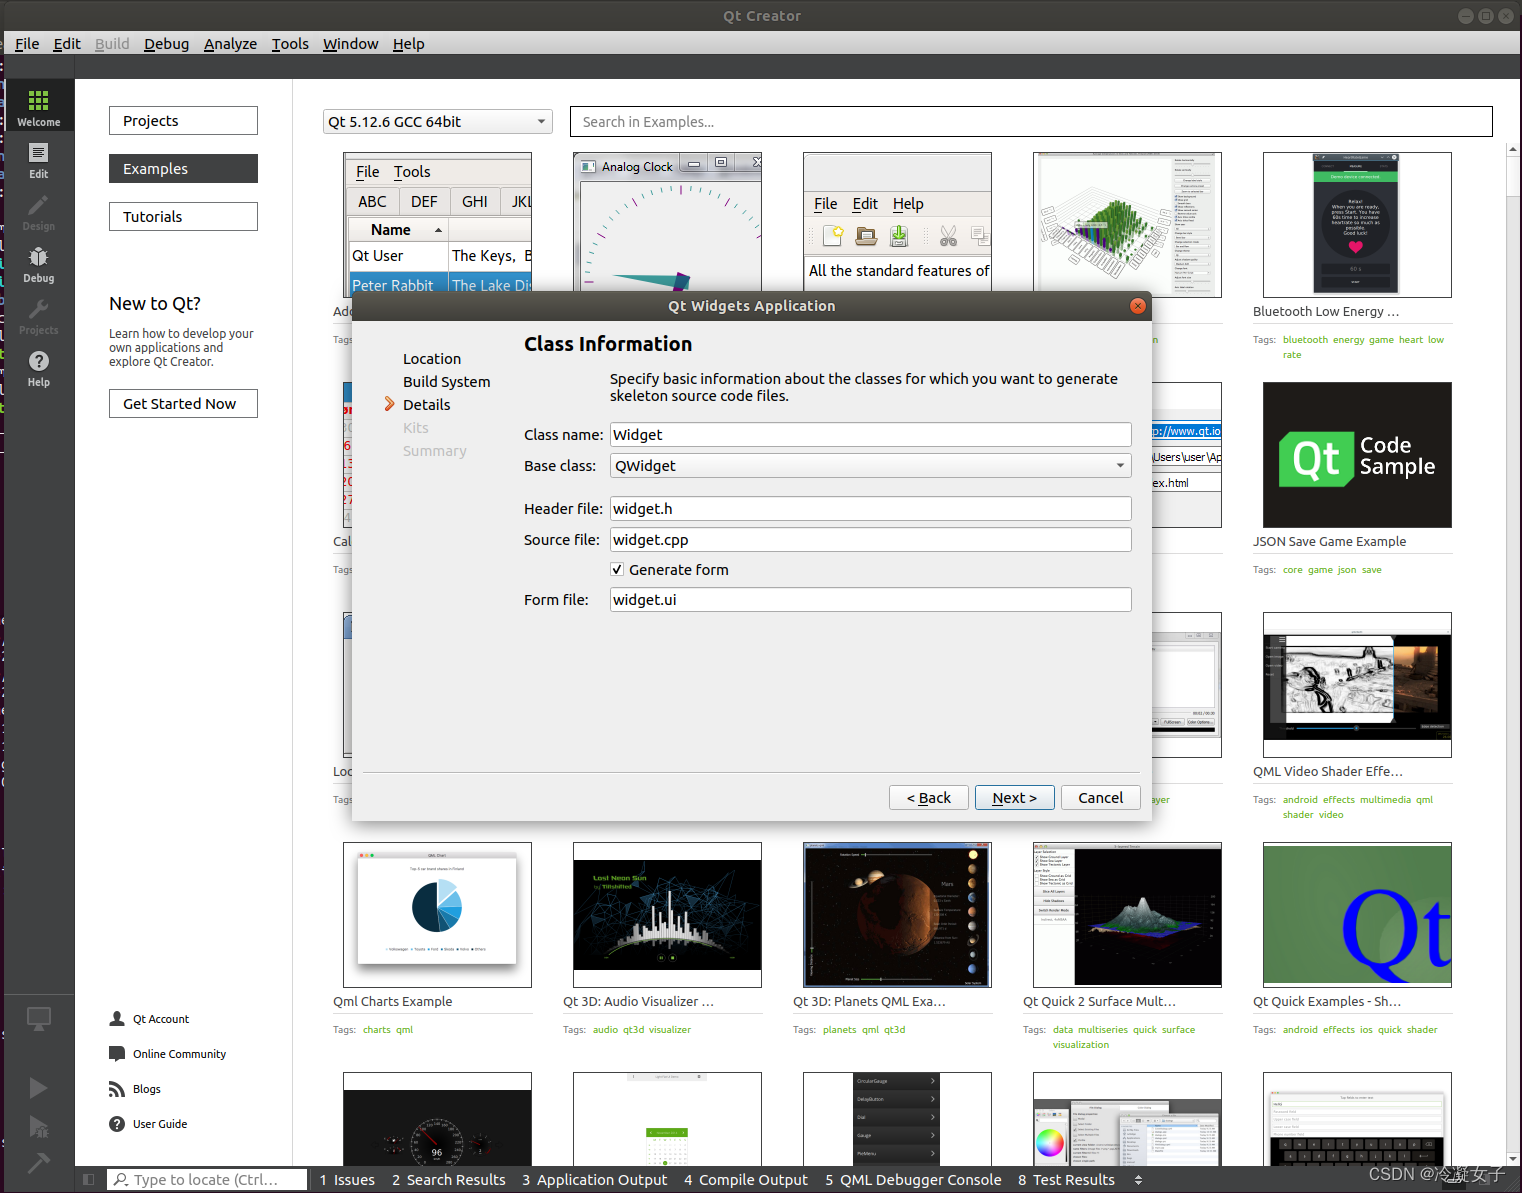Click Cancel in the wizard dialog
The image size is (1522, 1193).
(x=1100, y=797)
